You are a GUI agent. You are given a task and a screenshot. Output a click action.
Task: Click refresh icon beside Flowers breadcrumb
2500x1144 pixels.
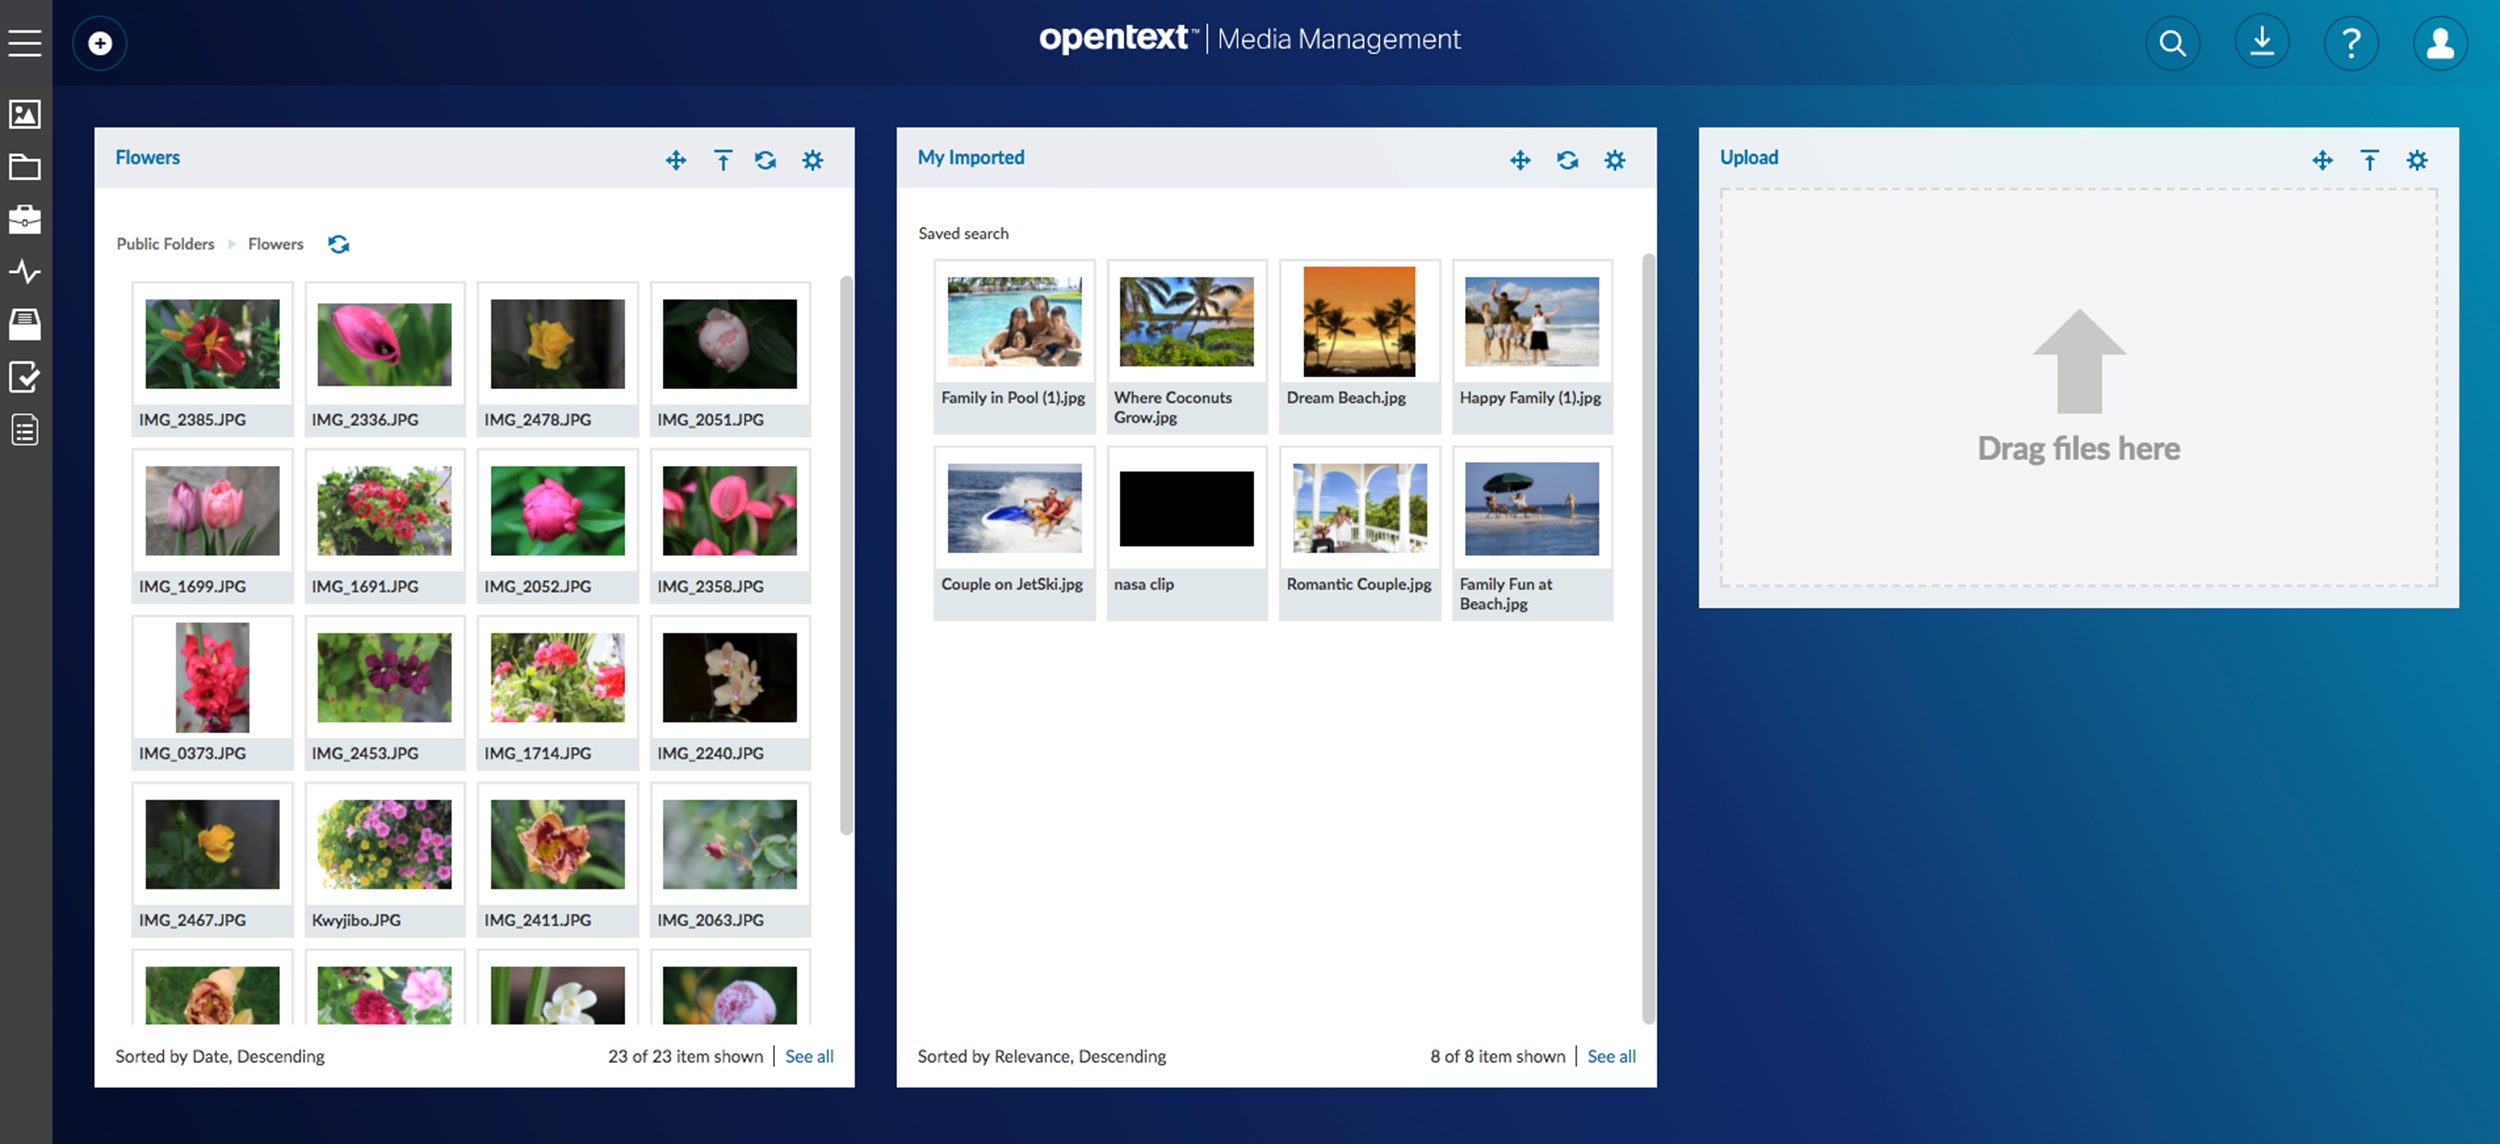tap(339, 244)
